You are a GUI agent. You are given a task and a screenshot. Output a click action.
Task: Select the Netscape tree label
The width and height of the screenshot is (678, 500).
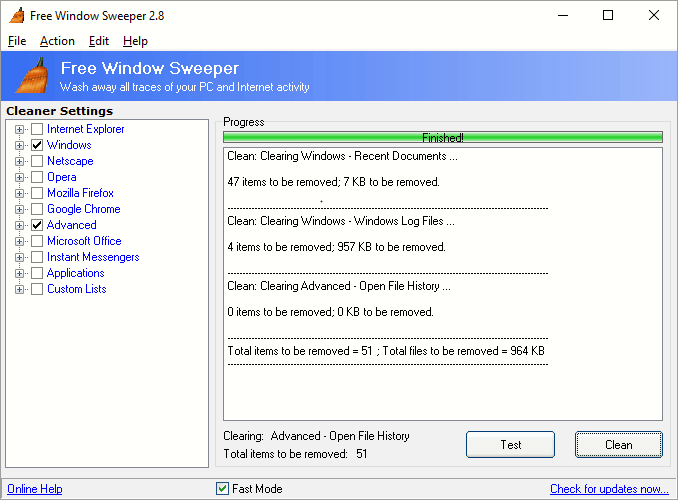tap(70, 161)
